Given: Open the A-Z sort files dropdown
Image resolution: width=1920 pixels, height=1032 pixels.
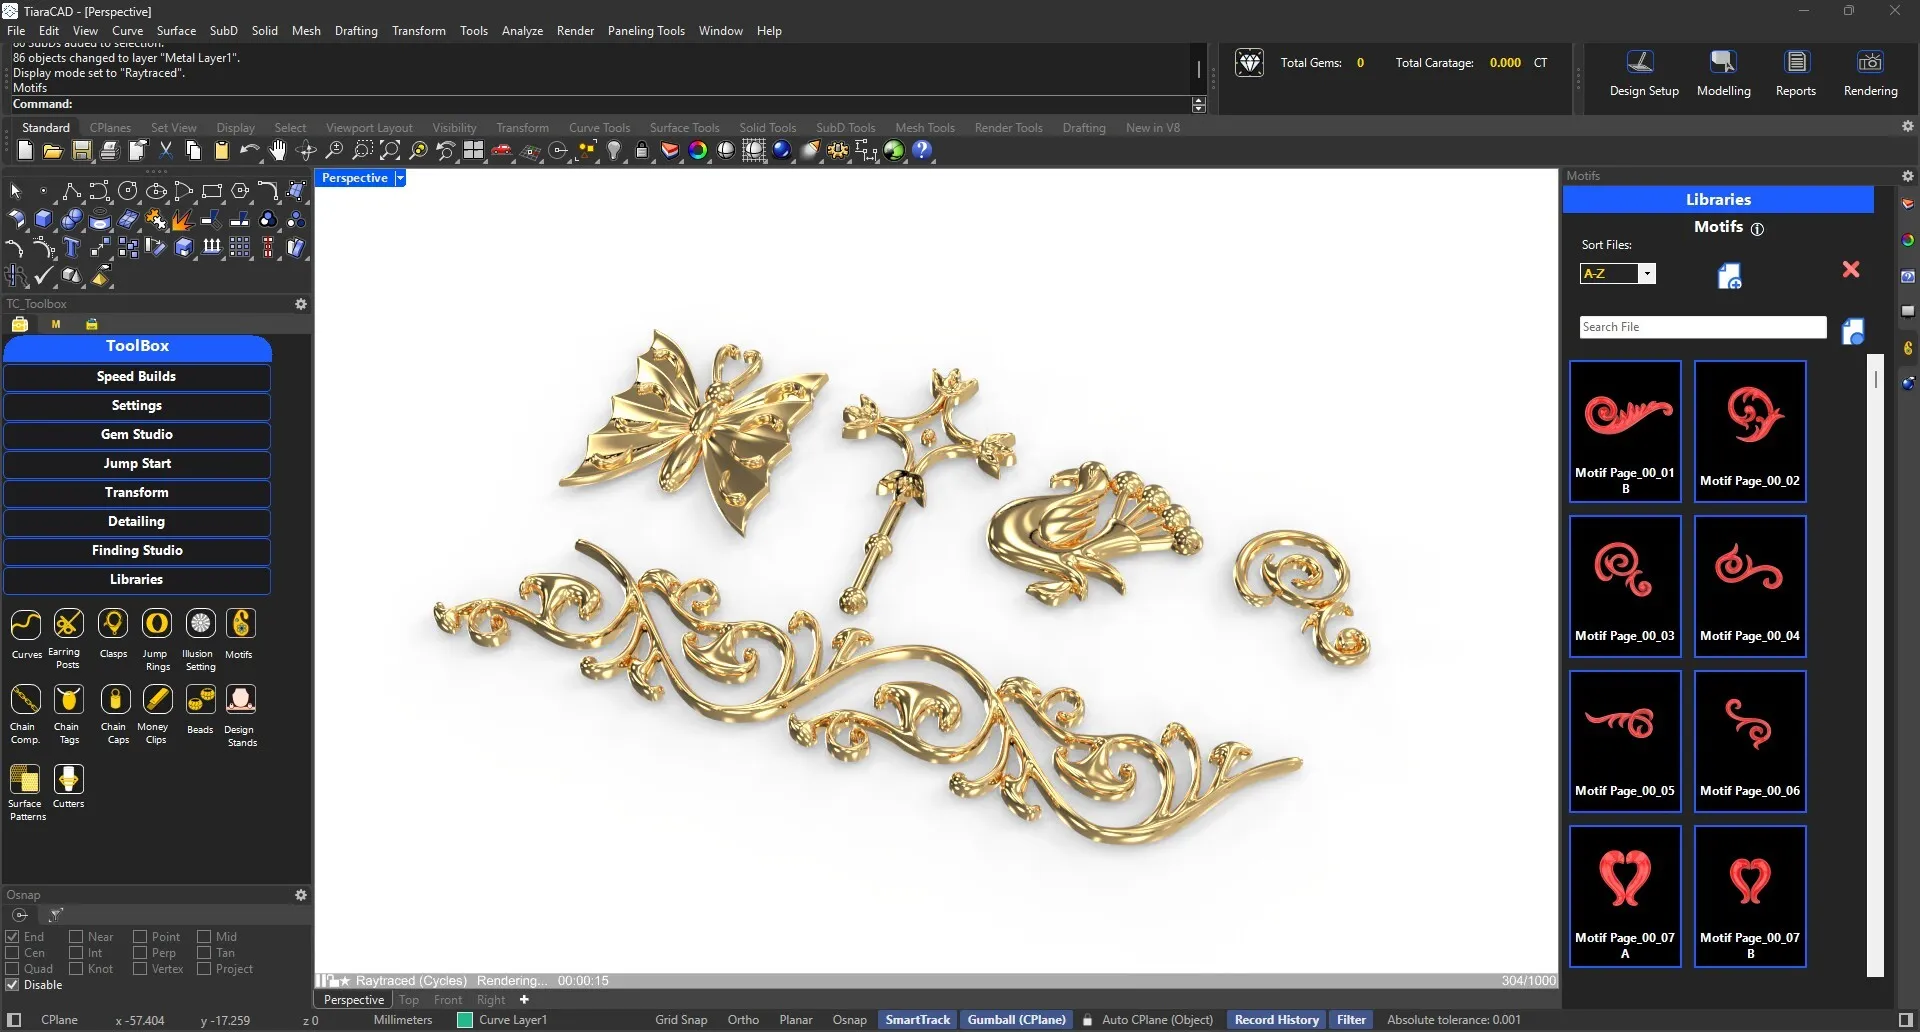Looking at the screenshot, I should coord(1647,274).
